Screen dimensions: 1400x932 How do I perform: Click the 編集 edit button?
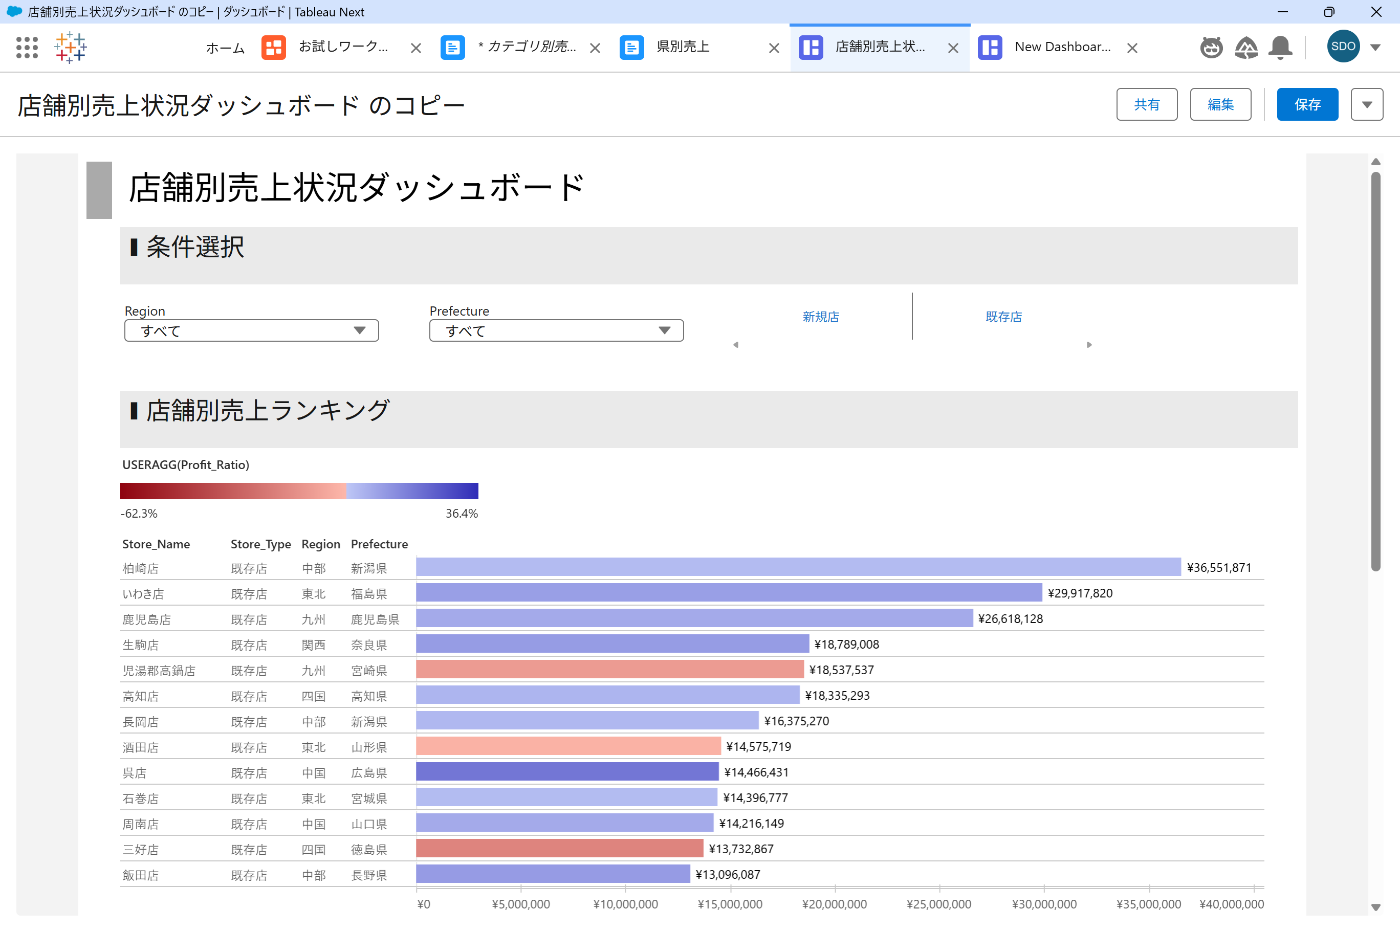[1221, 104]
